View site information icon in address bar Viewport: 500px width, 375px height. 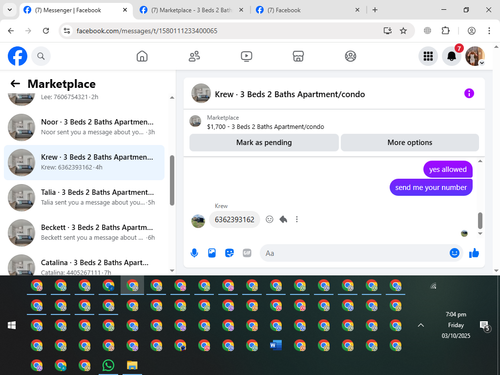(x=67, y=31)
